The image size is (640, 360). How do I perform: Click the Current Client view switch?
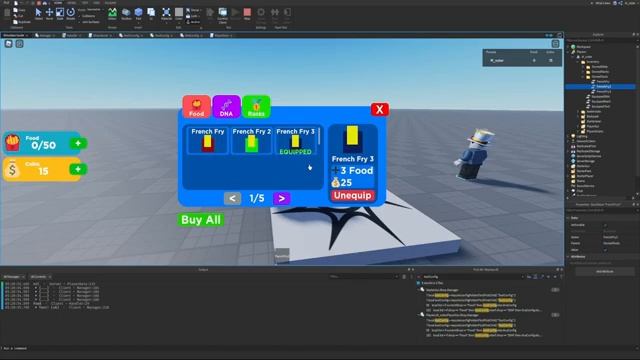click(x=222, y=15)
